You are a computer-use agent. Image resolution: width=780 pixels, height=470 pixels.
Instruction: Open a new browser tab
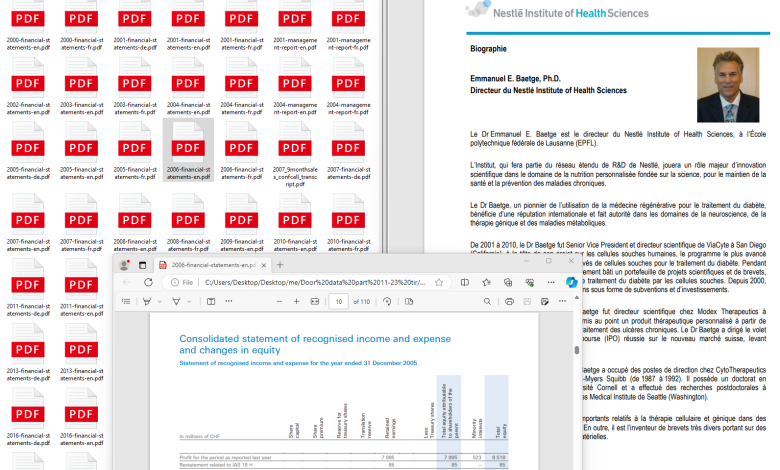(x=281, y=265)
